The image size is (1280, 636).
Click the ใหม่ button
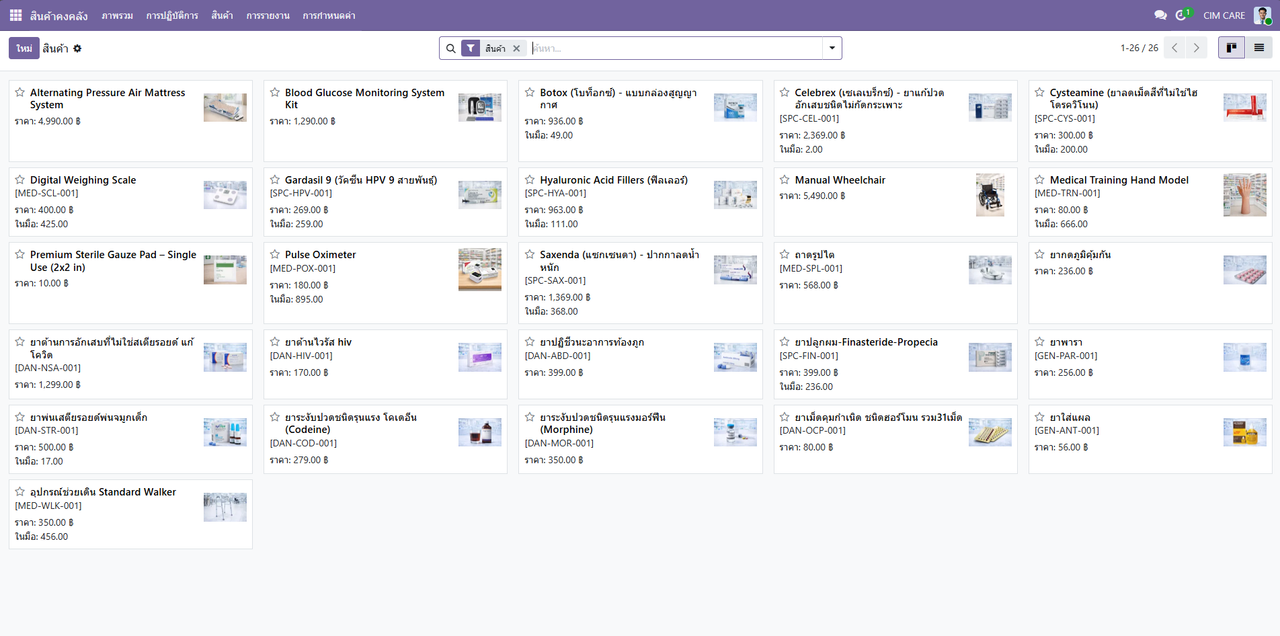pos(24,48)
